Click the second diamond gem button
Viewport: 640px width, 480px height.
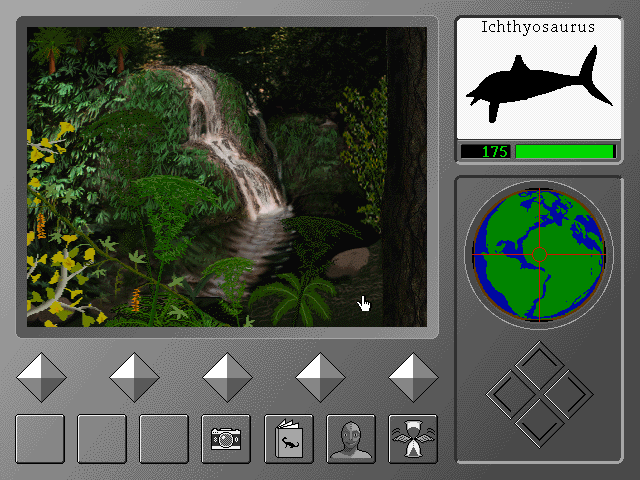(134, 378)
